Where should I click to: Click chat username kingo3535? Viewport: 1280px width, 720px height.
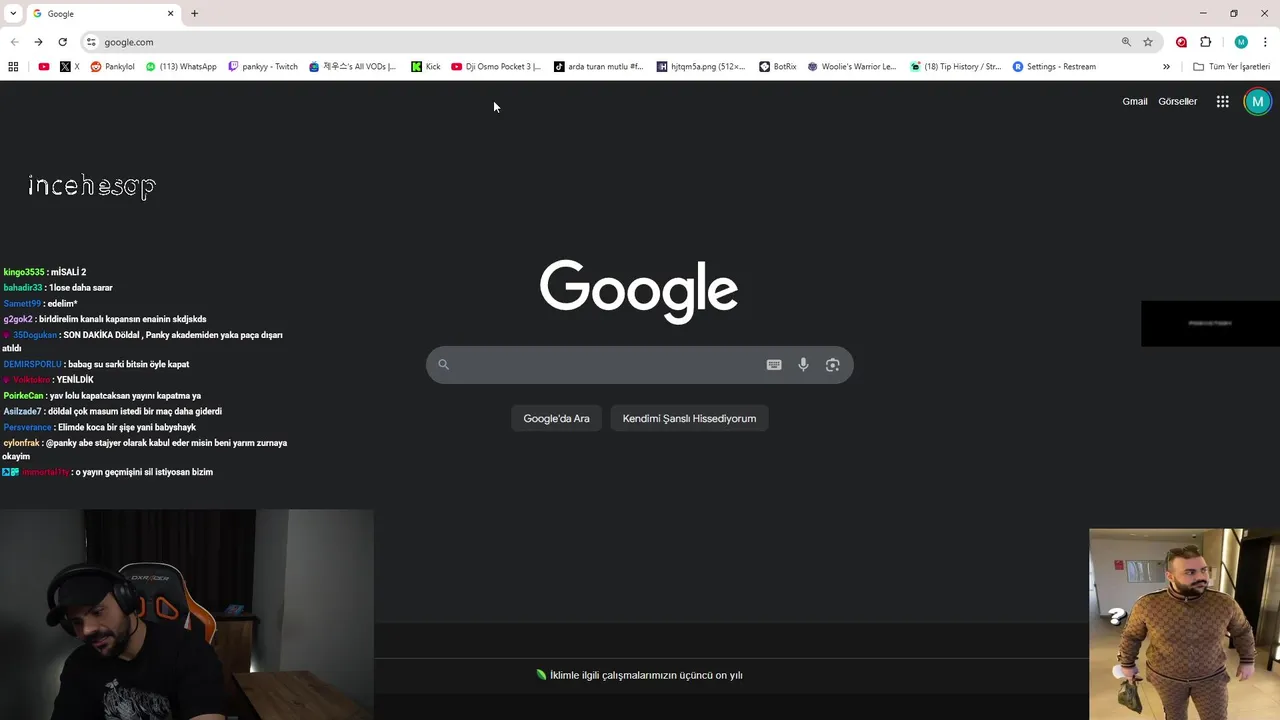(x=24, y=272)
